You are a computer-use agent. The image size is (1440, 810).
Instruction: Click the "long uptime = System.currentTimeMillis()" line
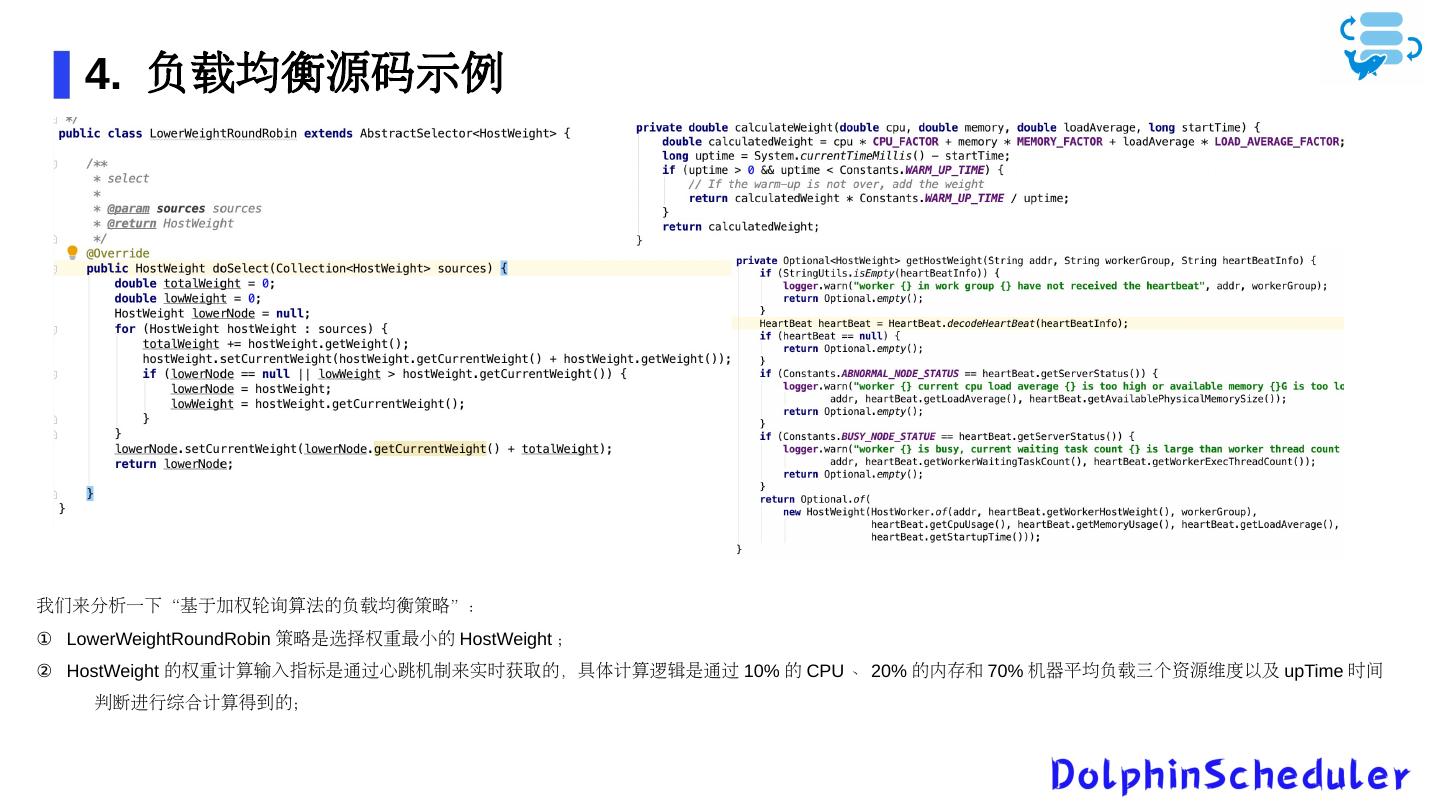pyautogui.click(x=836, y=155)
